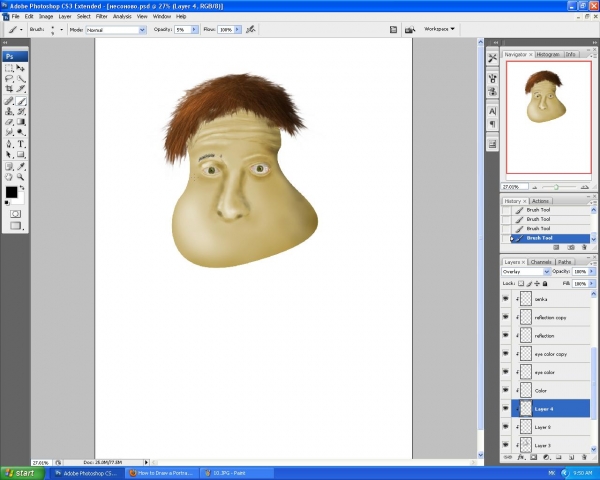Click the foreground color swatch
Viewport: 600px width, 480px height.
pos(11,193)
